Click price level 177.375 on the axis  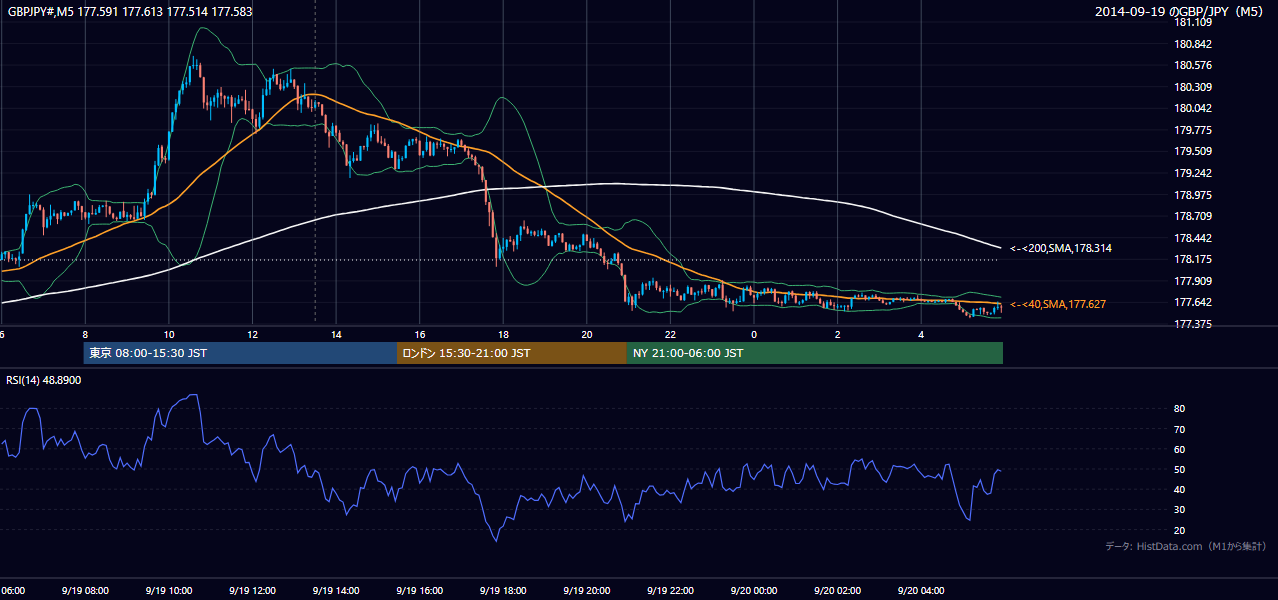[x=1193, y=324]
